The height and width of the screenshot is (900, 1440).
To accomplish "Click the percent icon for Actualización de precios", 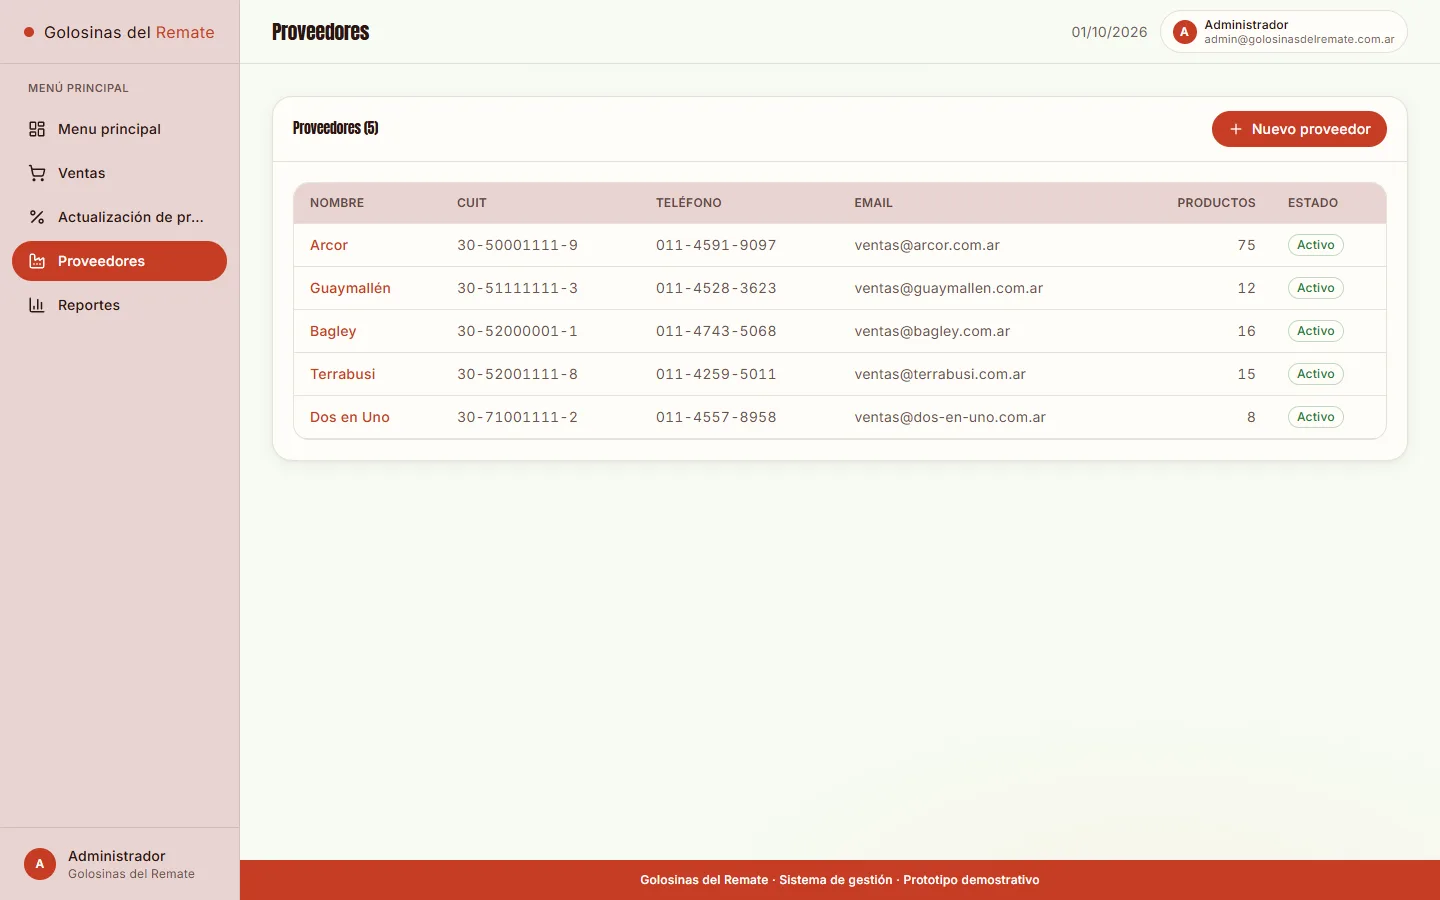I will pos(37,217).
